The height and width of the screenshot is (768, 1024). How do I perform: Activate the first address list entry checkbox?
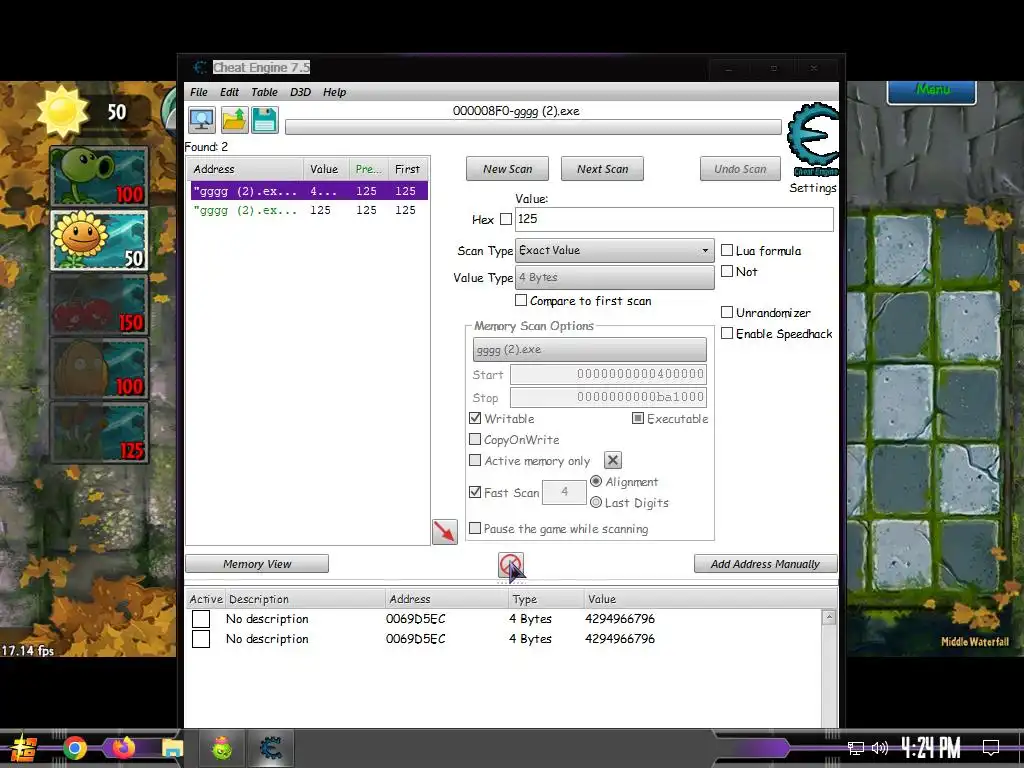coord(201,618)
